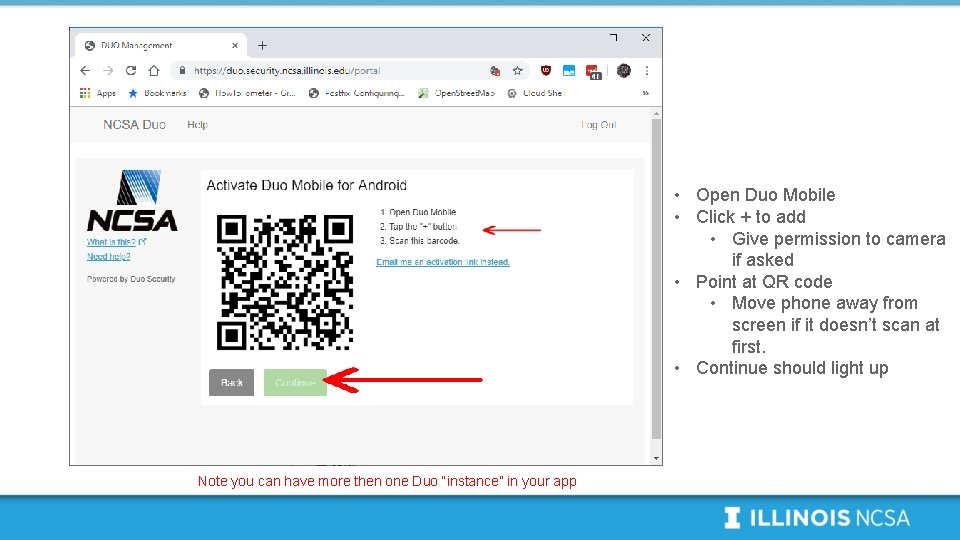Click the vertical scrollbar thumb
Viewport: 960px width, 540px height.
(x=656, y=279)
